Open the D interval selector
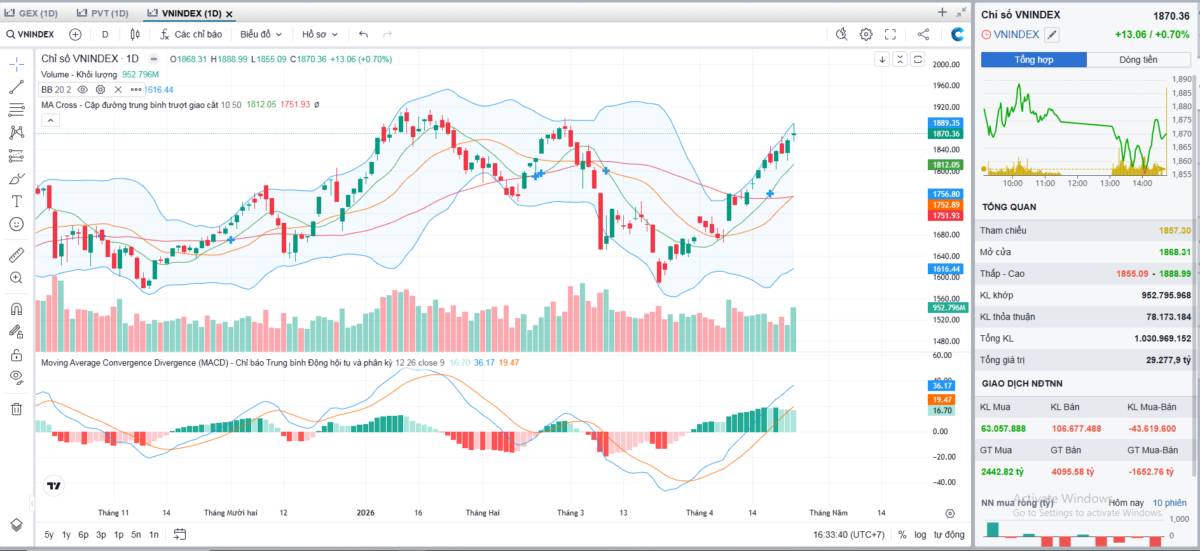 [104, 34]
